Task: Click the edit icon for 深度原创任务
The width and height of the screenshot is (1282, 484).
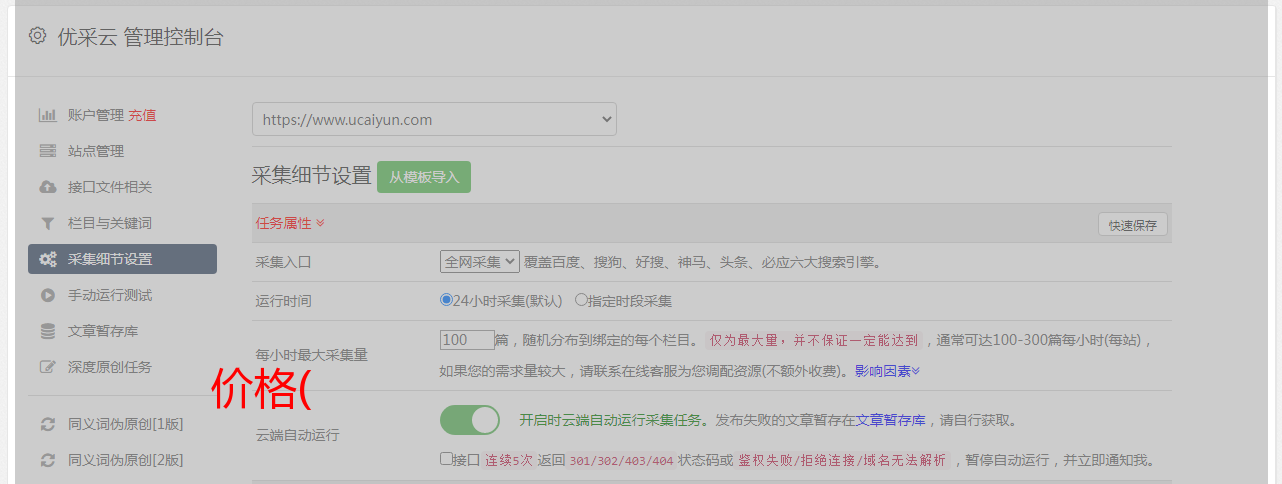Action: [47, 367]
